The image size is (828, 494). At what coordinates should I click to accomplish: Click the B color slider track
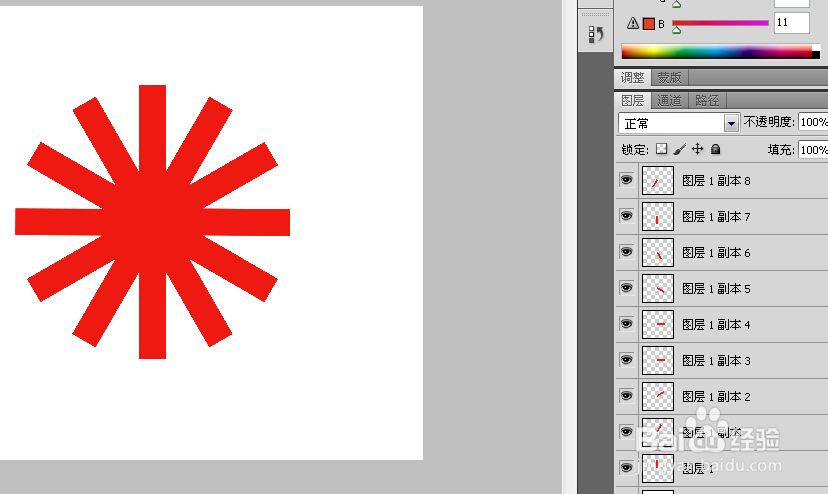coord(720,23)
